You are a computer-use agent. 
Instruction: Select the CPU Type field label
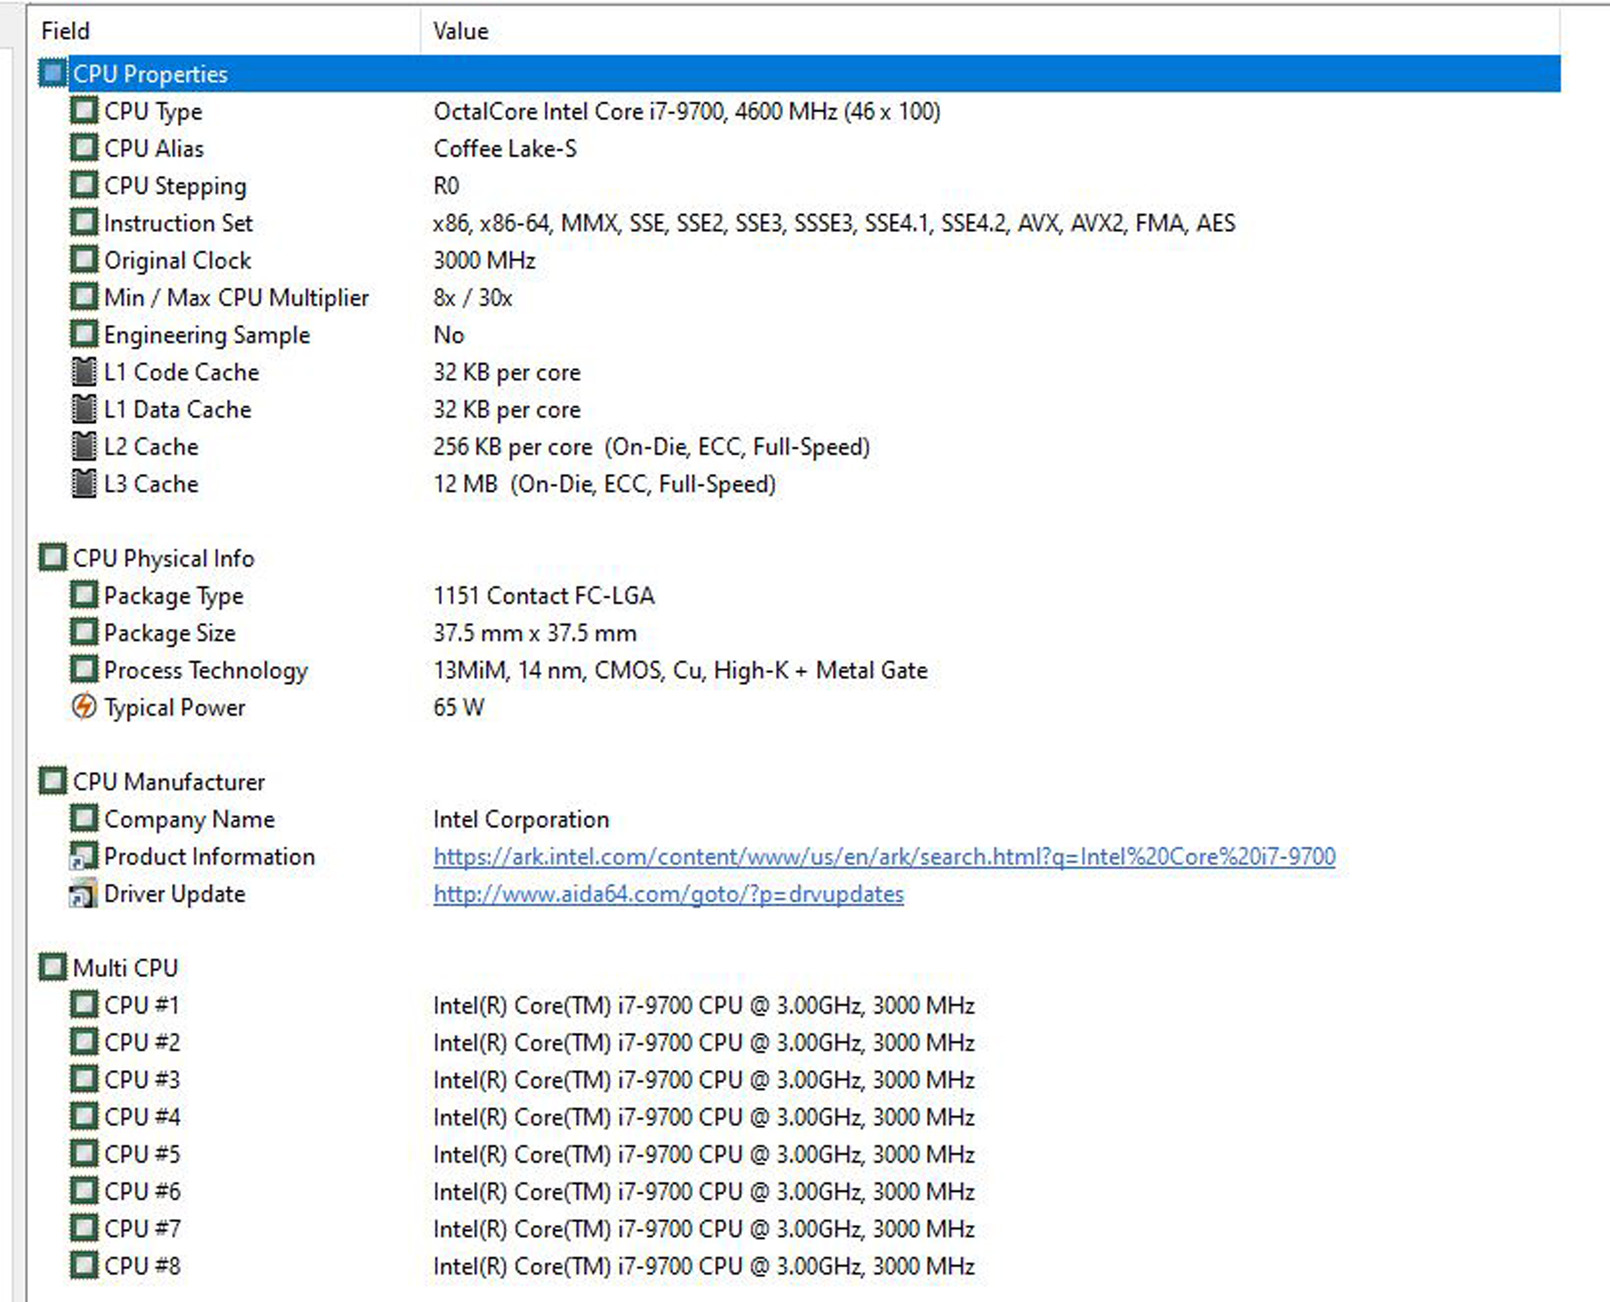pyautogui.click(x=153, y=111)
